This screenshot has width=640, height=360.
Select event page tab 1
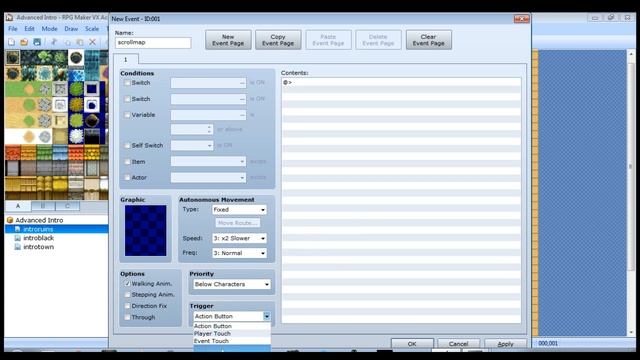tap(126, 60)
